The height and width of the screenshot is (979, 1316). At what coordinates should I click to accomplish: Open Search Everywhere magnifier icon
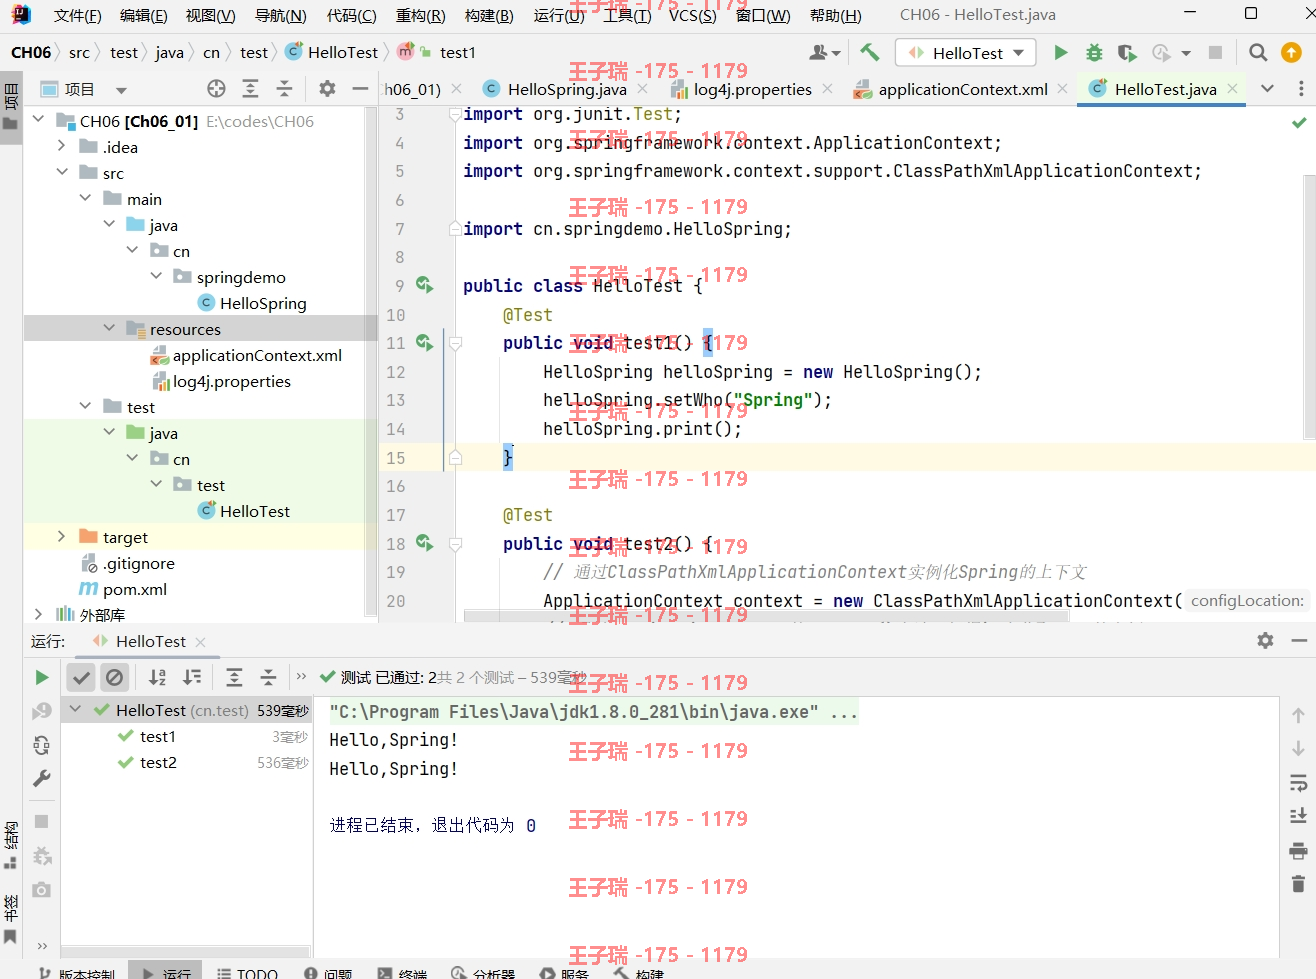[1258, 53]
